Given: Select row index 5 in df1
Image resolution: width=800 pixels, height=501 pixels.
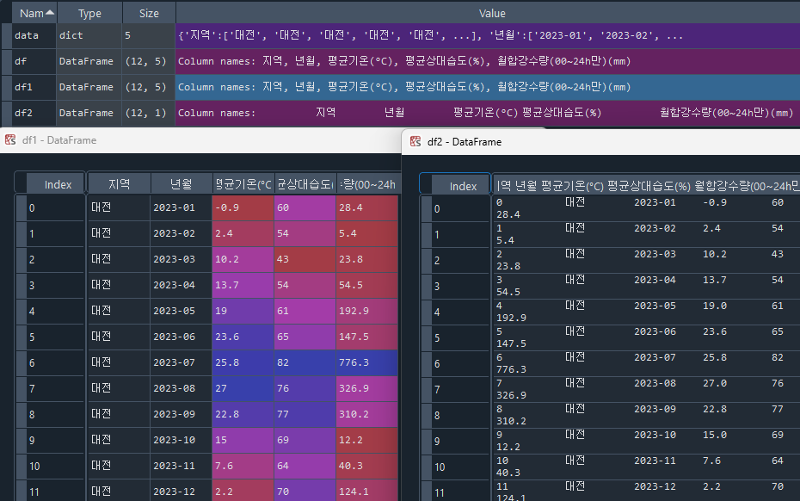Looking at the screenshot, I should pyautogui.click(x=55, y=337).
